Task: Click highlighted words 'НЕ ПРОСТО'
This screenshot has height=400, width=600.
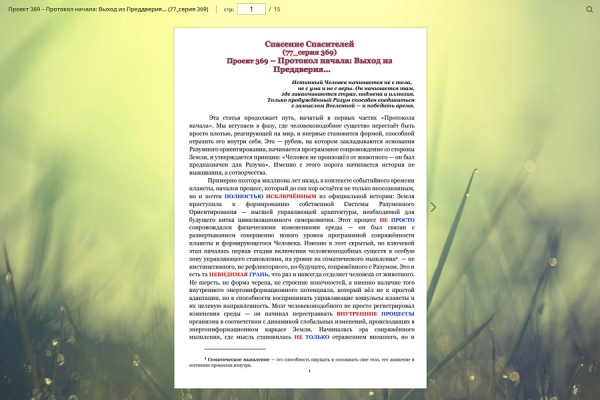Action: 397,220
